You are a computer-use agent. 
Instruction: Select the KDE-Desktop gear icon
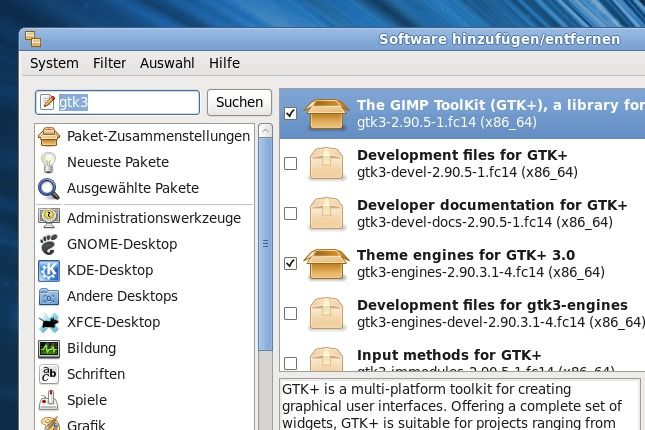coord(49,270)
